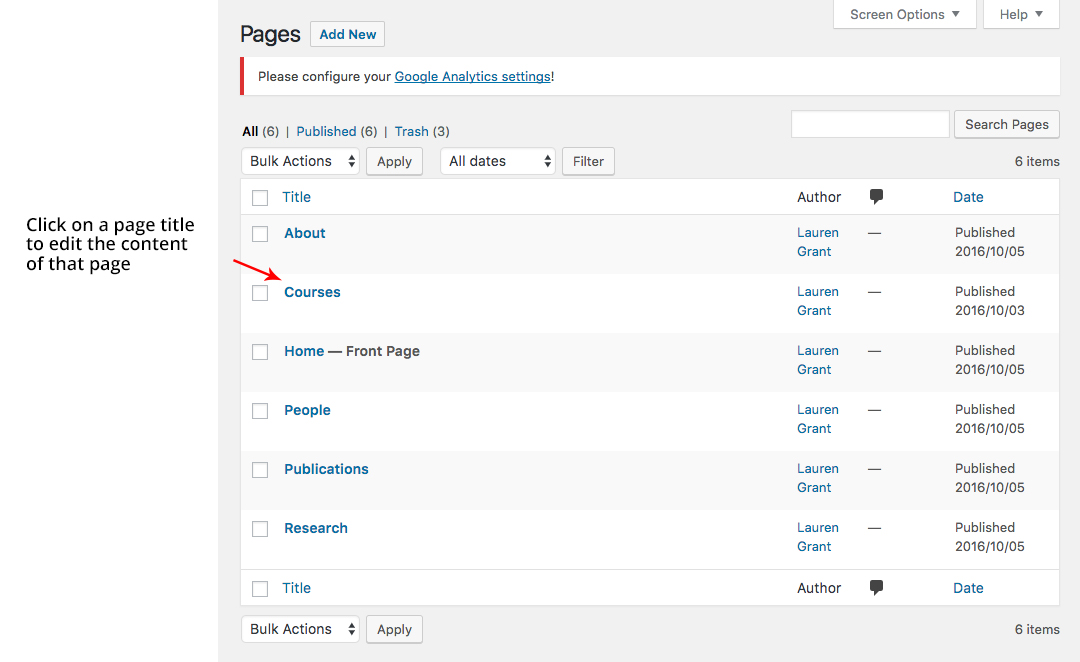Open the Bulk Actions dropdown
The height and width of the screenshot is (662, 1080).
point(300,160)
